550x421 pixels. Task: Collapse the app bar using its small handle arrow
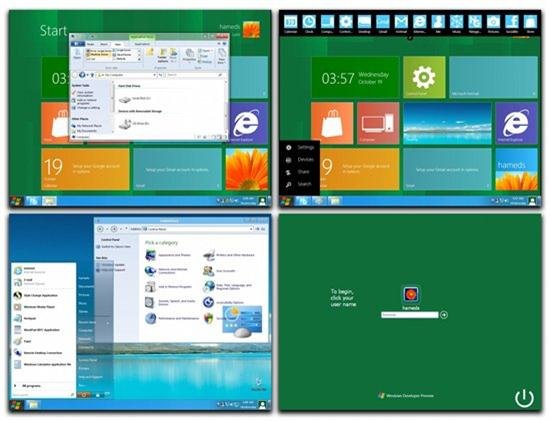tap(410, 38)
